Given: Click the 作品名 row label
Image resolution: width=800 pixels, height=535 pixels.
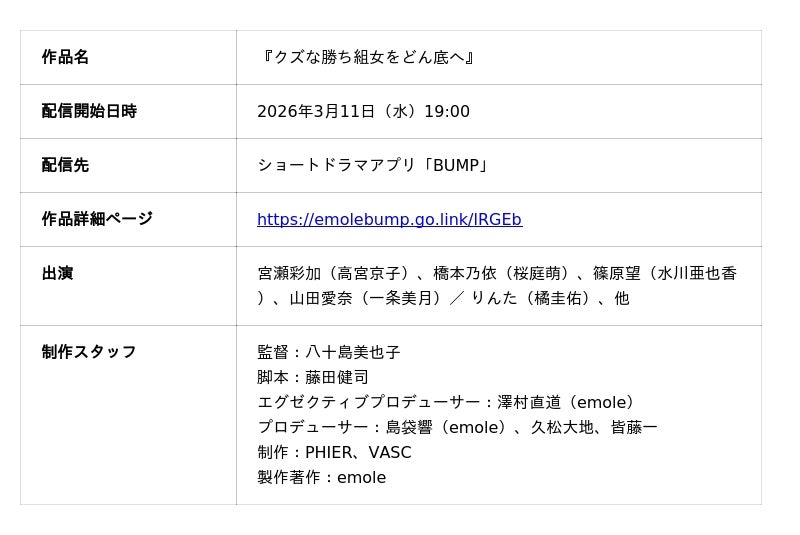Looking at the screenshot, I should tap(66, 57).
